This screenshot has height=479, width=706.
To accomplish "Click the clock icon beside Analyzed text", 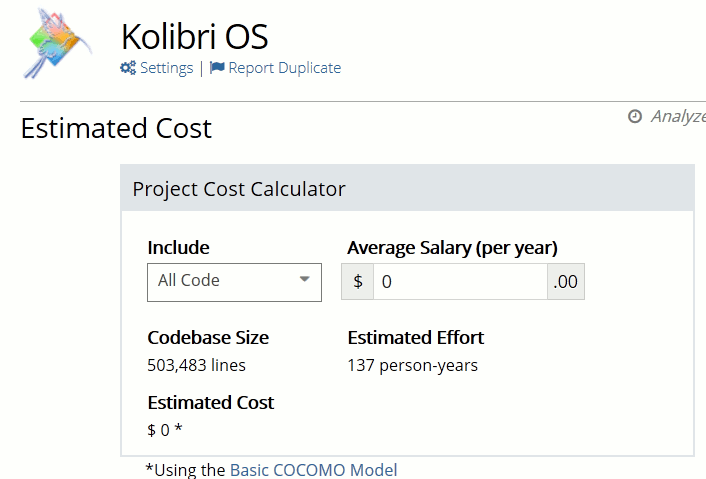I will [x=635, y=116].
